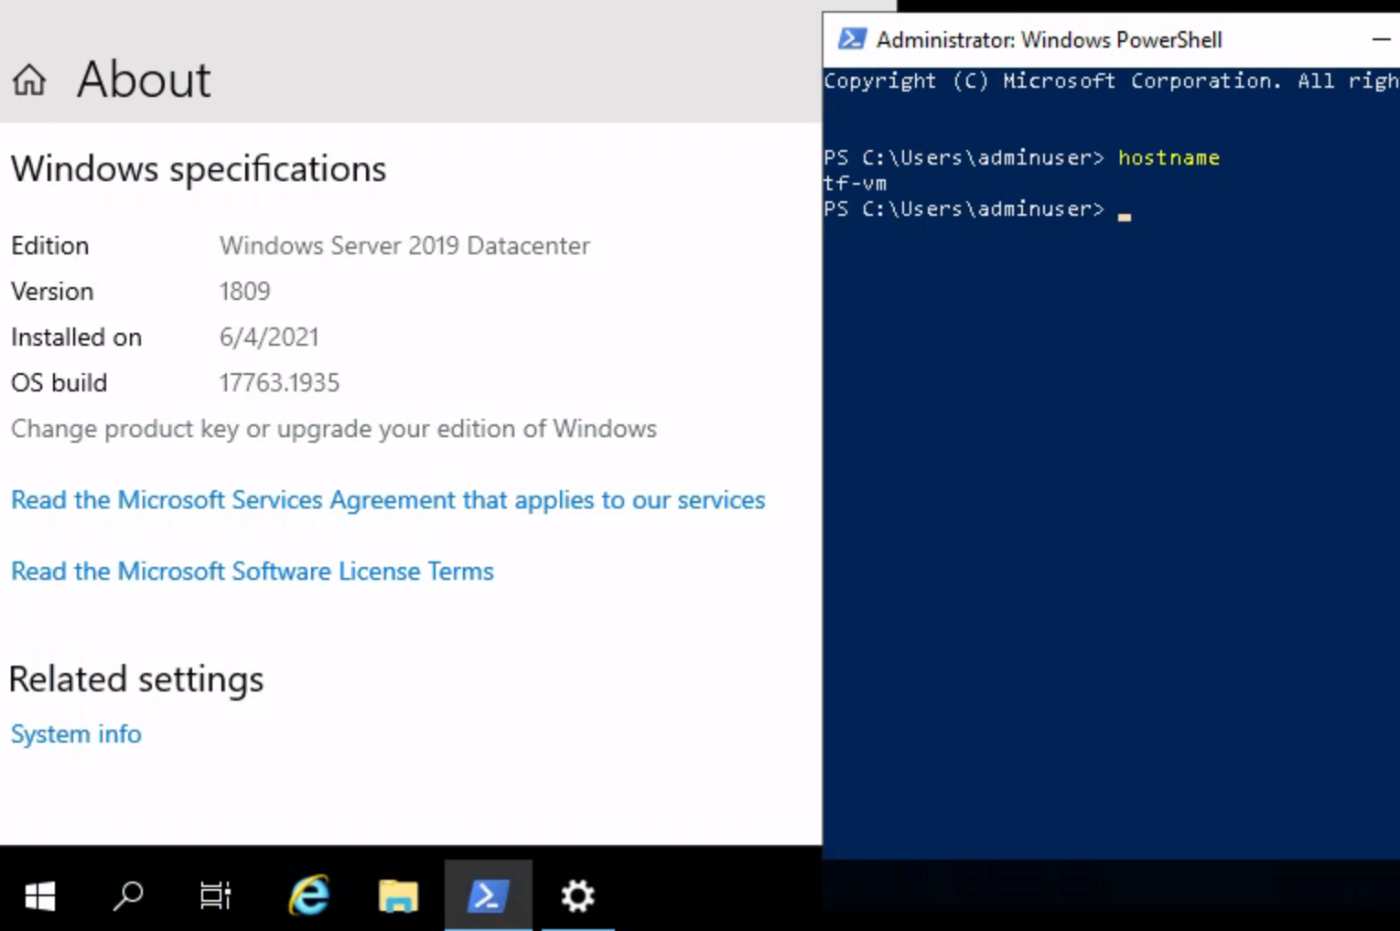Open the Windows Start menu
The height and width of the screenshot is (931, 1400).
[40, 895]
